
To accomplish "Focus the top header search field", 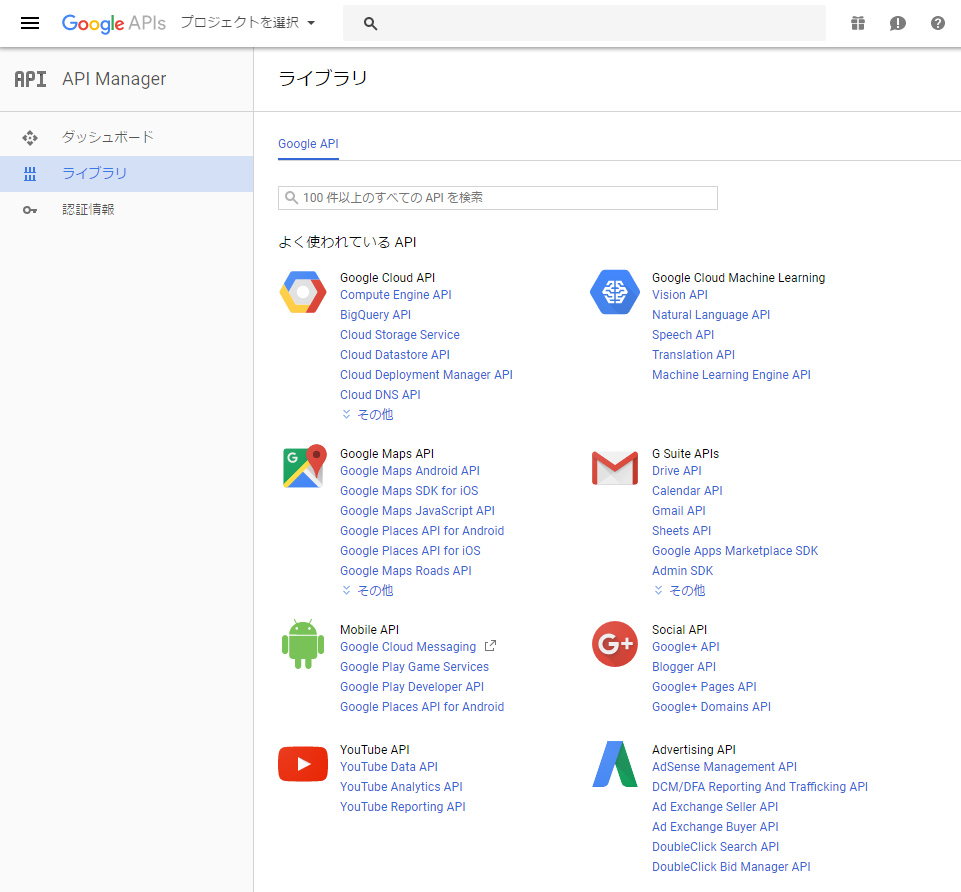I will coord(584,23).
